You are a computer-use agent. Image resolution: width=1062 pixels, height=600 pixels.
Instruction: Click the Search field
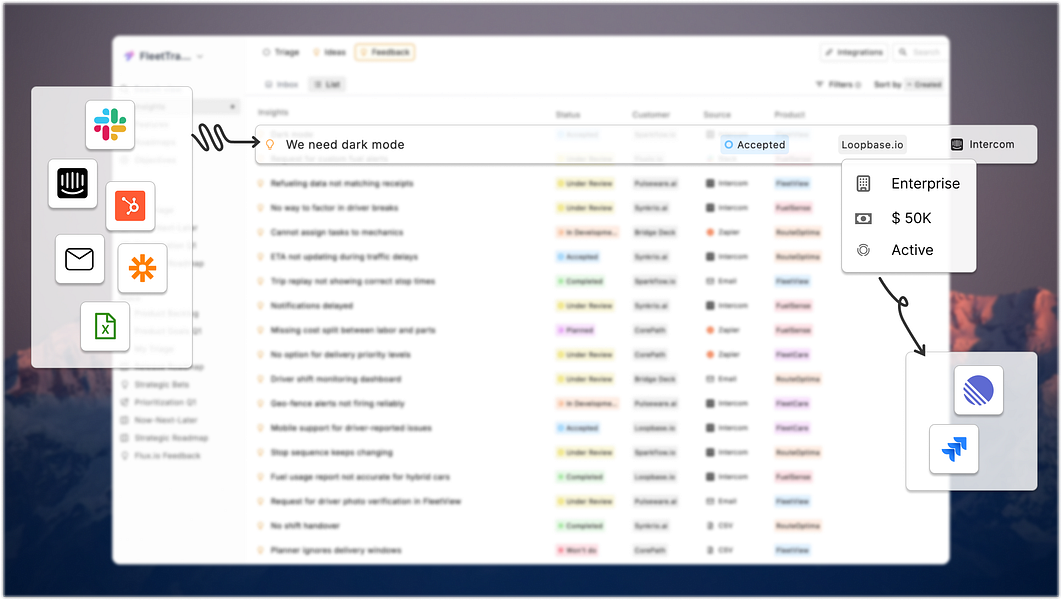(919, 52)
